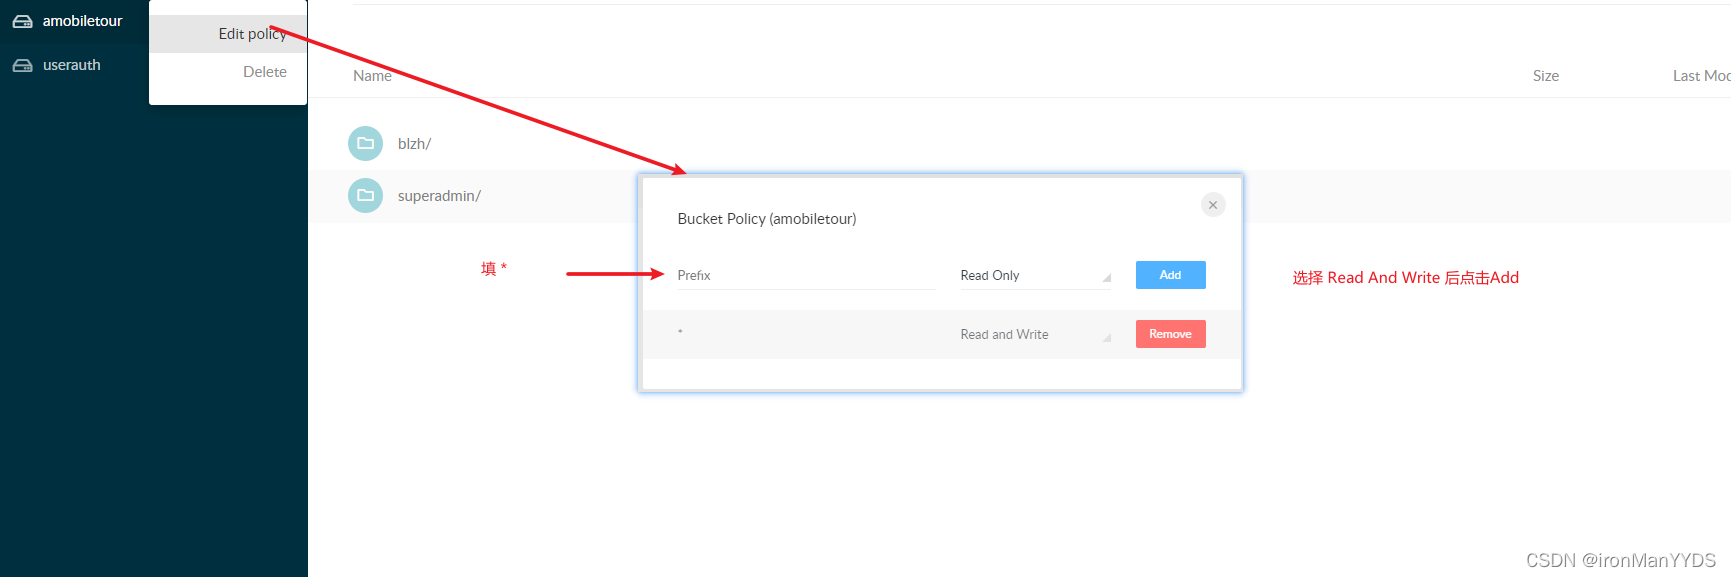Screen dimensions: 1731x577
Task: Close the Bucket Policy dialog
Action: click(1213, 205)
